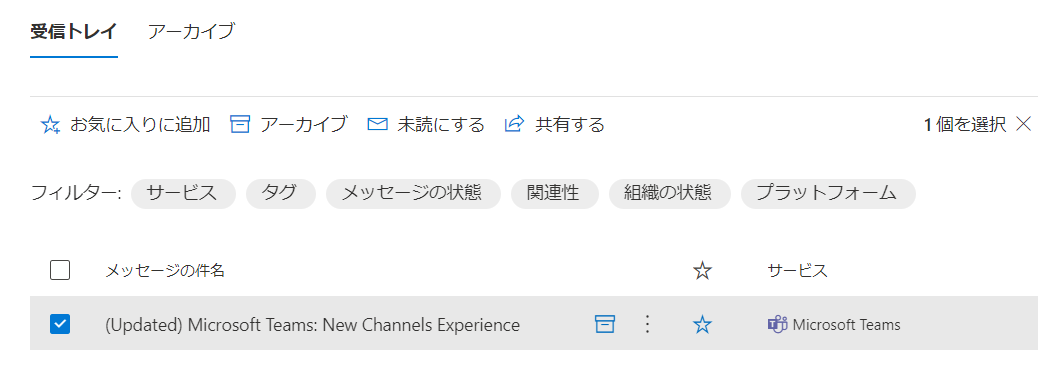Sort by サービス column header
The image size is (1038, 365).
(x=798, y=270)
